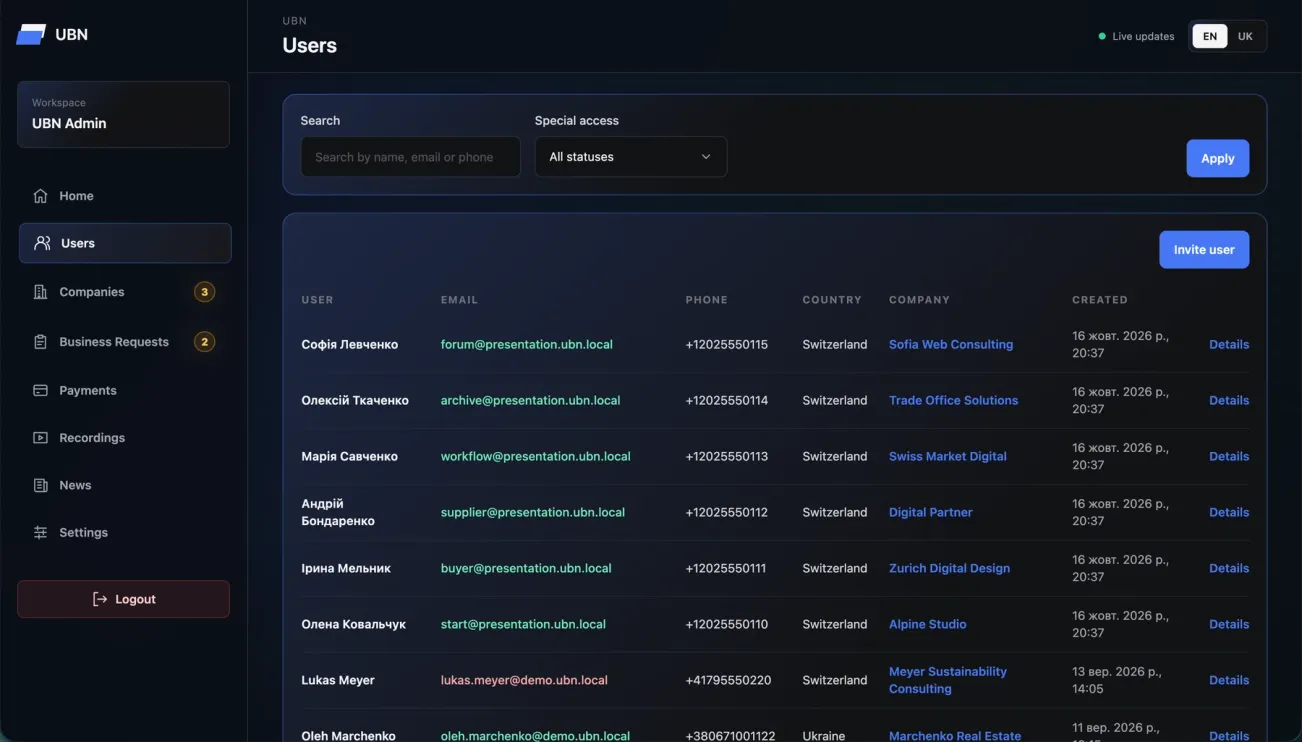Focus the search by name field
The height and width of the screenshot is (742, 1302).
coord(410,157)
